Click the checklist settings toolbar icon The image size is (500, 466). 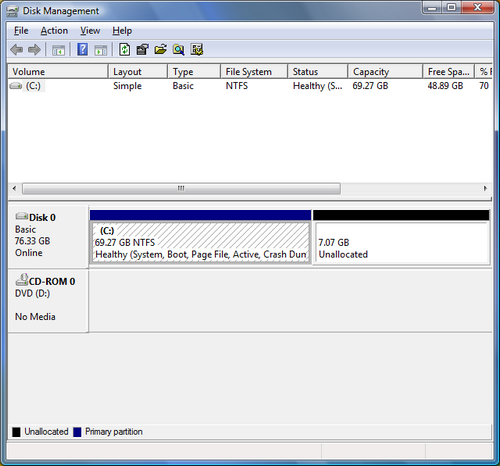point(197,50)
